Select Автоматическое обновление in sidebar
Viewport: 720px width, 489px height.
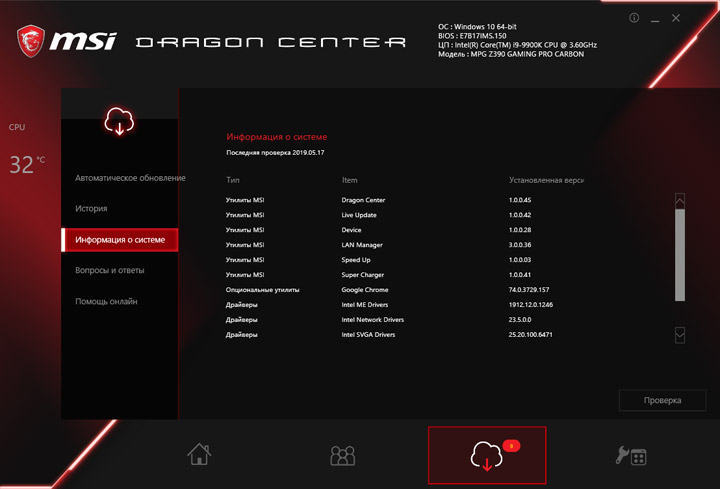click(x=130, y=178)
